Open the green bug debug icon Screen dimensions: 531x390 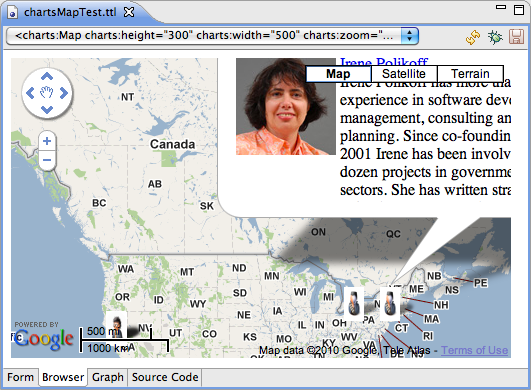coord(495,37)
